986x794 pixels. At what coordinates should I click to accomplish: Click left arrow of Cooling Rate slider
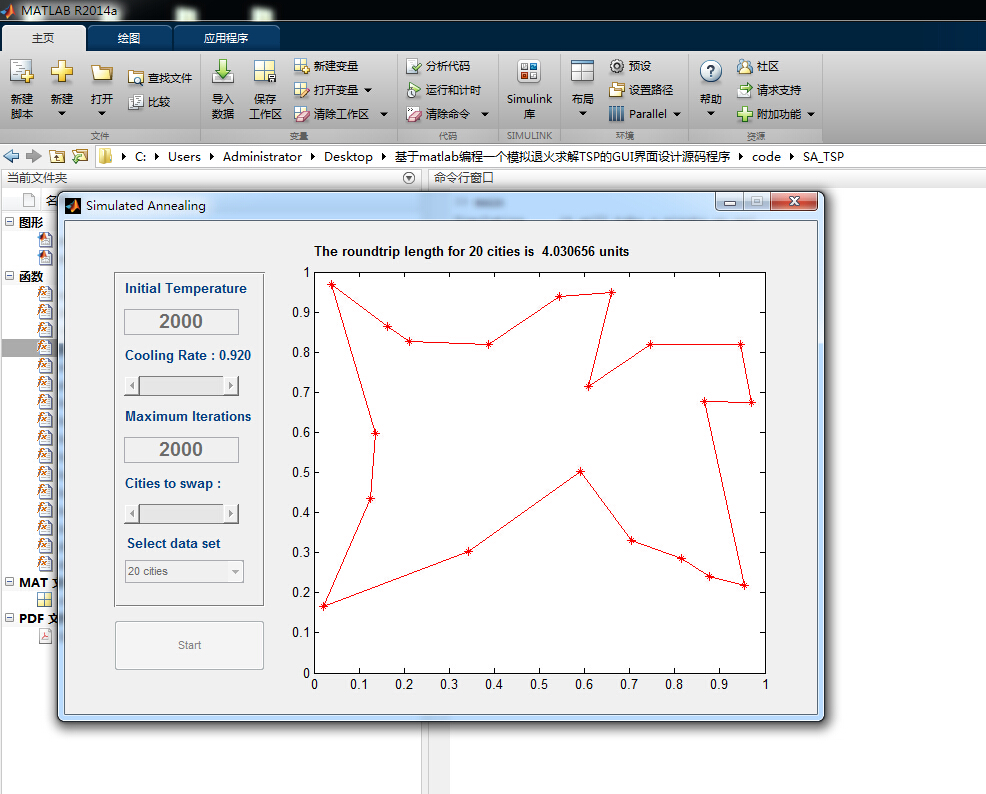pyautogui.click(x=132, y=385)
